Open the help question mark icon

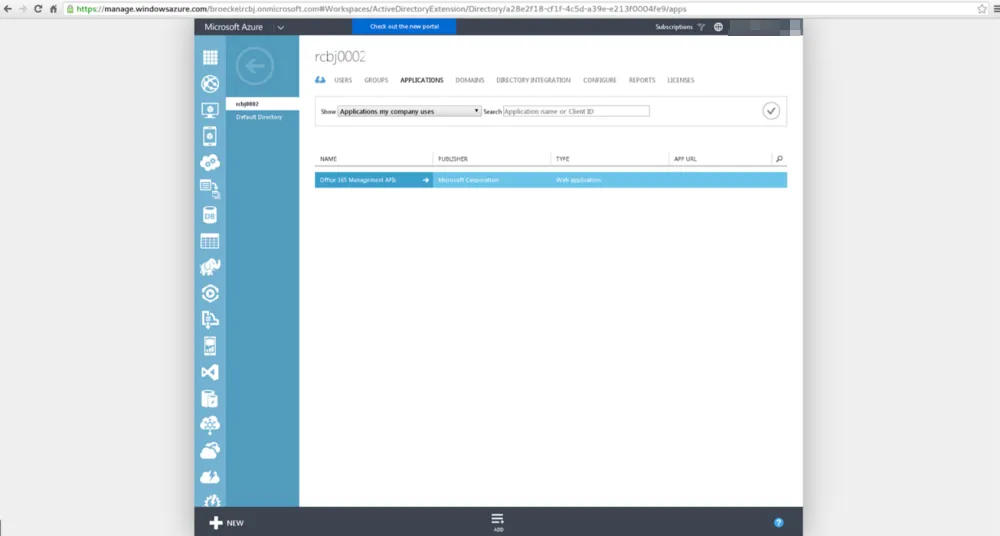point(779,523)
